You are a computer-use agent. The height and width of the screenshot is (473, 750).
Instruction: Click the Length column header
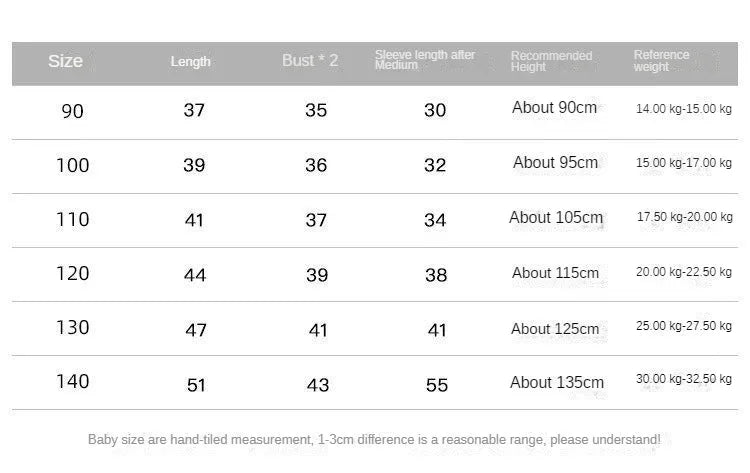(190, 62)
